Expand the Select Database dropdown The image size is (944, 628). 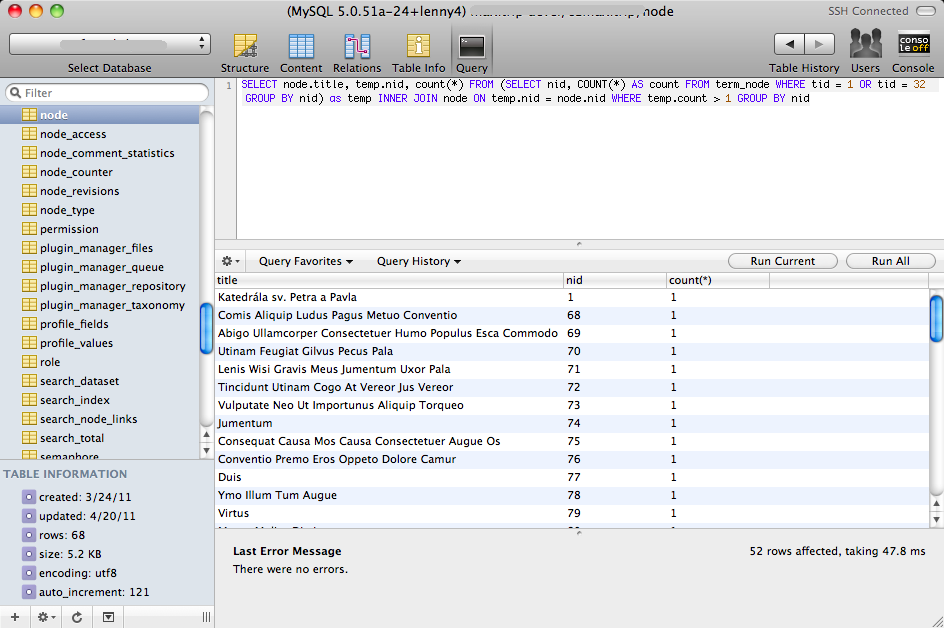click(x=110, y=44)
